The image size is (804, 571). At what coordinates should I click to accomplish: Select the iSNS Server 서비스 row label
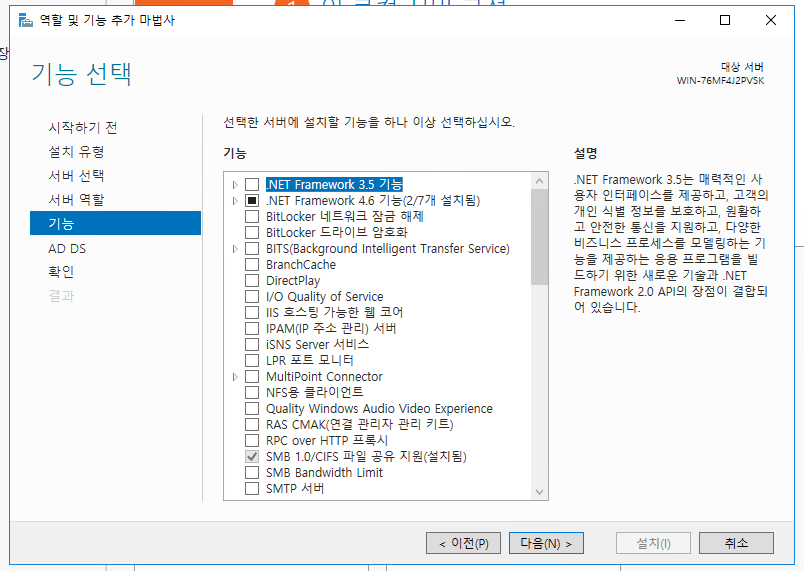[x=317, y=344]
